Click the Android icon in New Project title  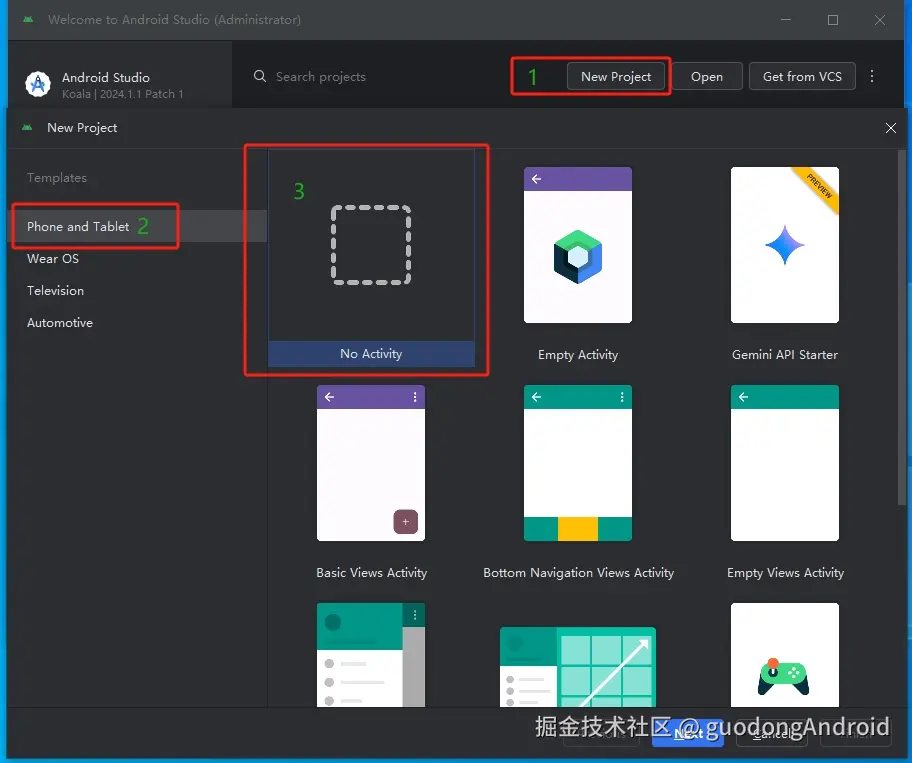[27, 127]
